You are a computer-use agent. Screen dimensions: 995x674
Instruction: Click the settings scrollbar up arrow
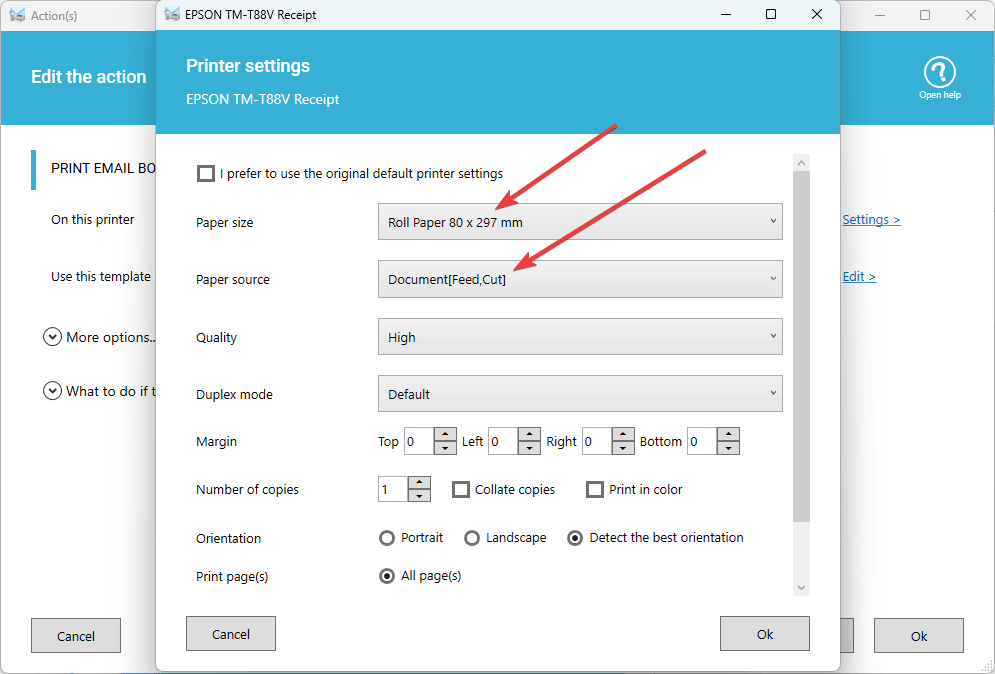[x=801, y=162]
